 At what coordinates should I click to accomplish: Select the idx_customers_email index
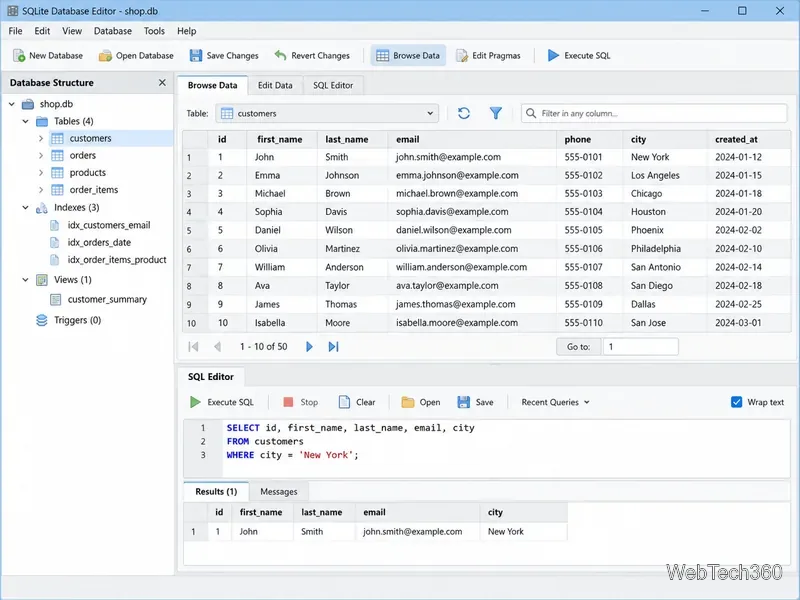[109, 225]
